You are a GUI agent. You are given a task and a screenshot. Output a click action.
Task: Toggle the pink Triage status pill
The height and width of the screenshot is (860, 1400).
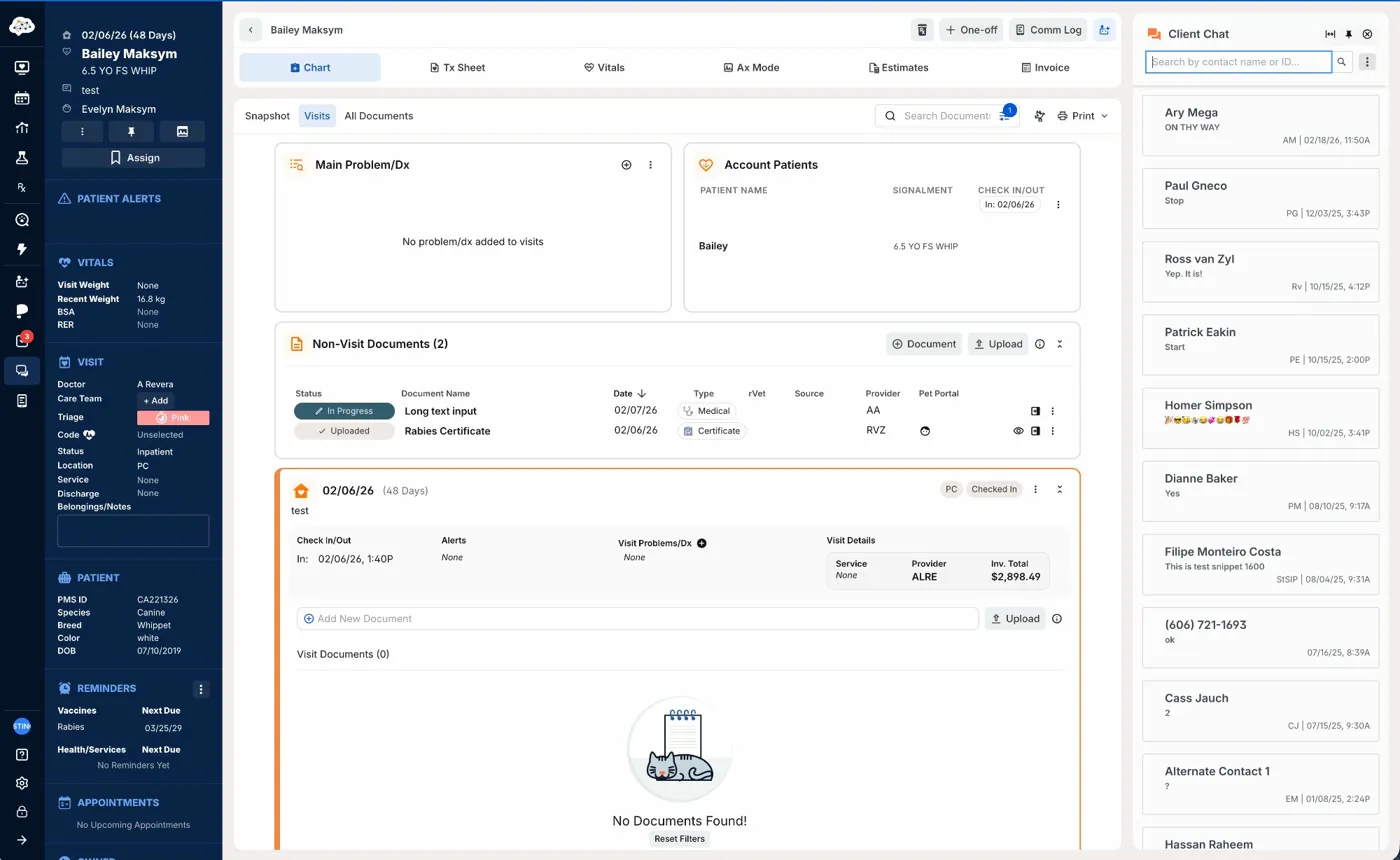coord(173,418)
